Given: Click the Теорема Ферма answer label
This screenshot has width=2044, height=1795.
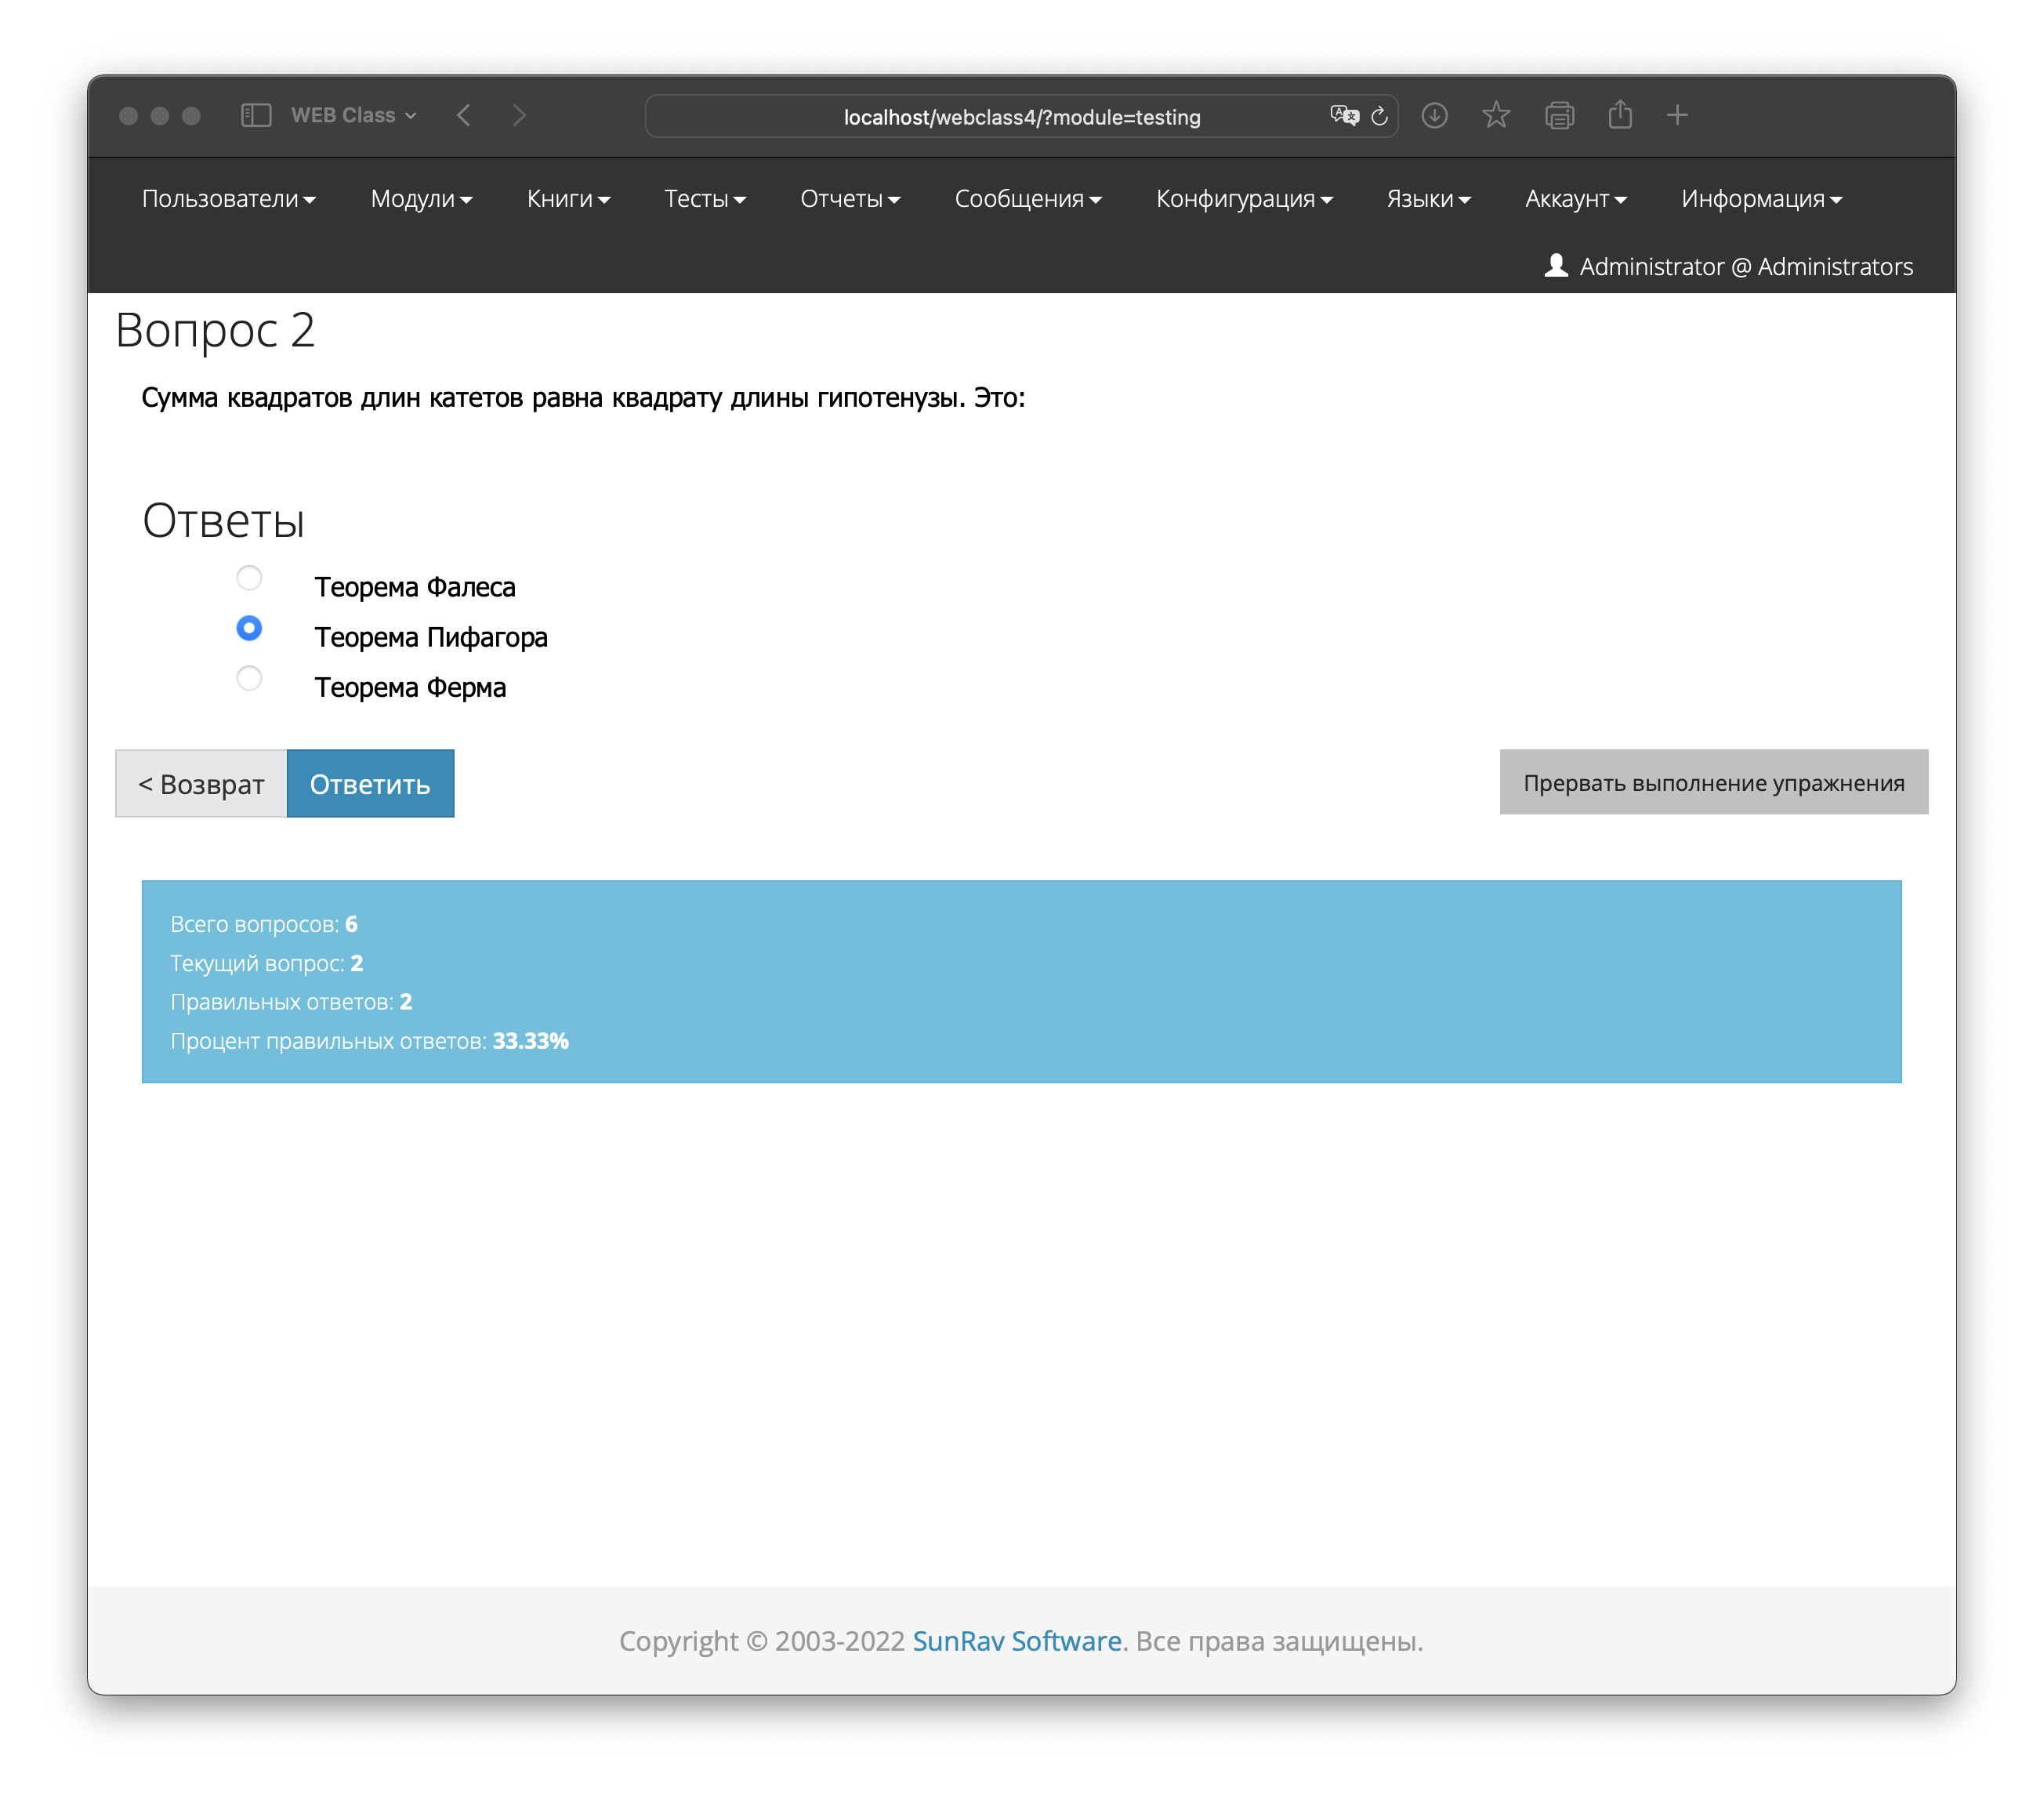Looking at the screenshot, I should (x=410, y=687).
